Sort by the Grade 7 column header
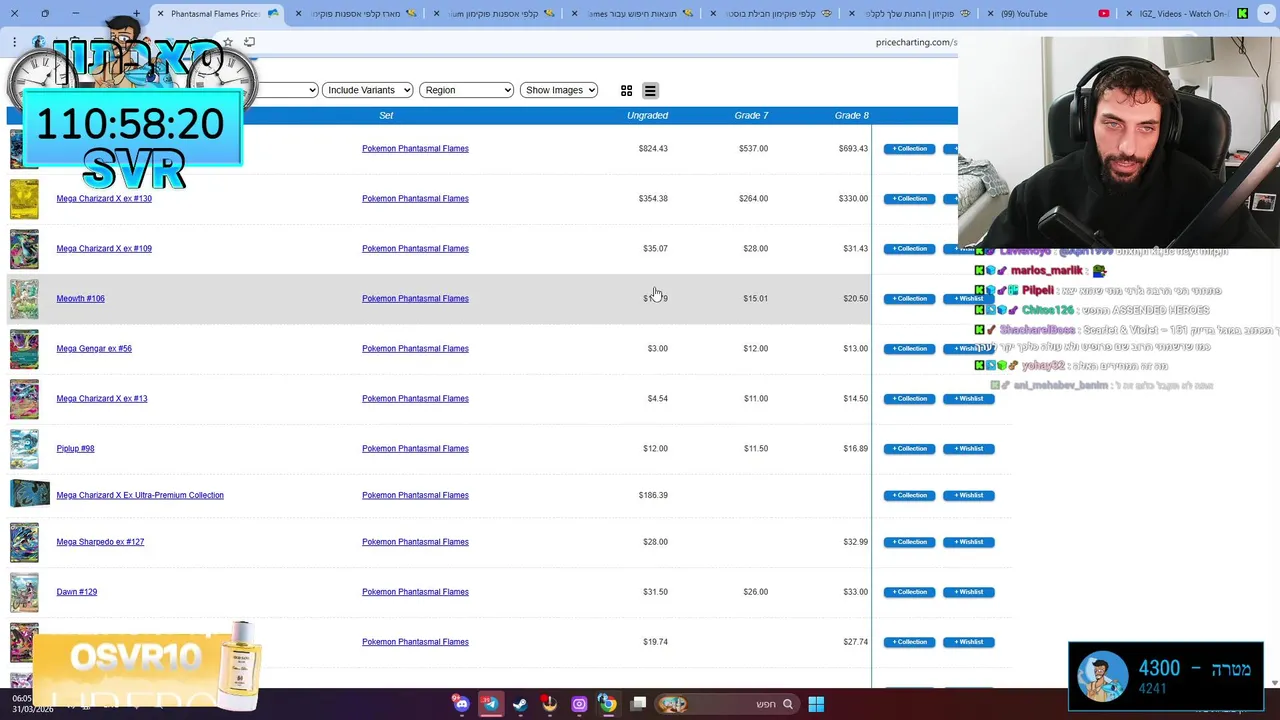 (x=751, y=115)
